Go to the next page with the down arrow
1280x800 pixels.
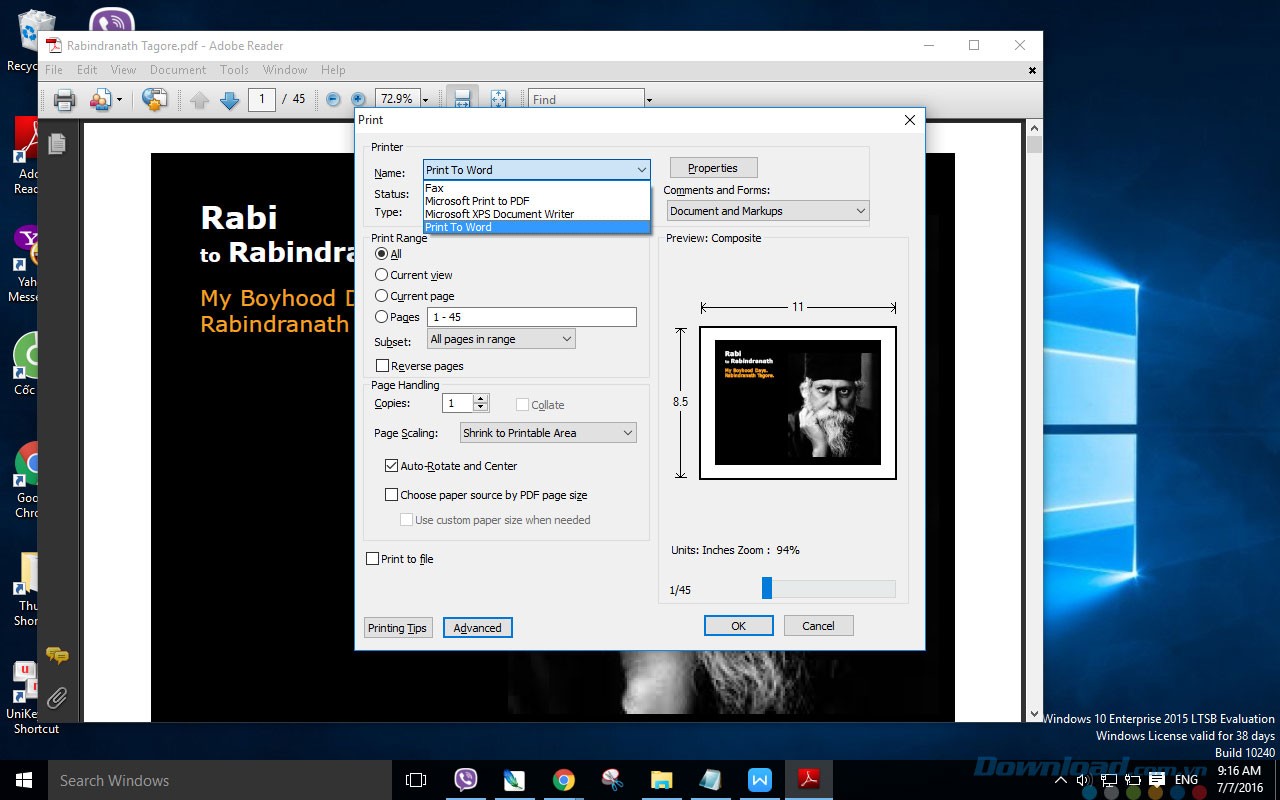229,99
